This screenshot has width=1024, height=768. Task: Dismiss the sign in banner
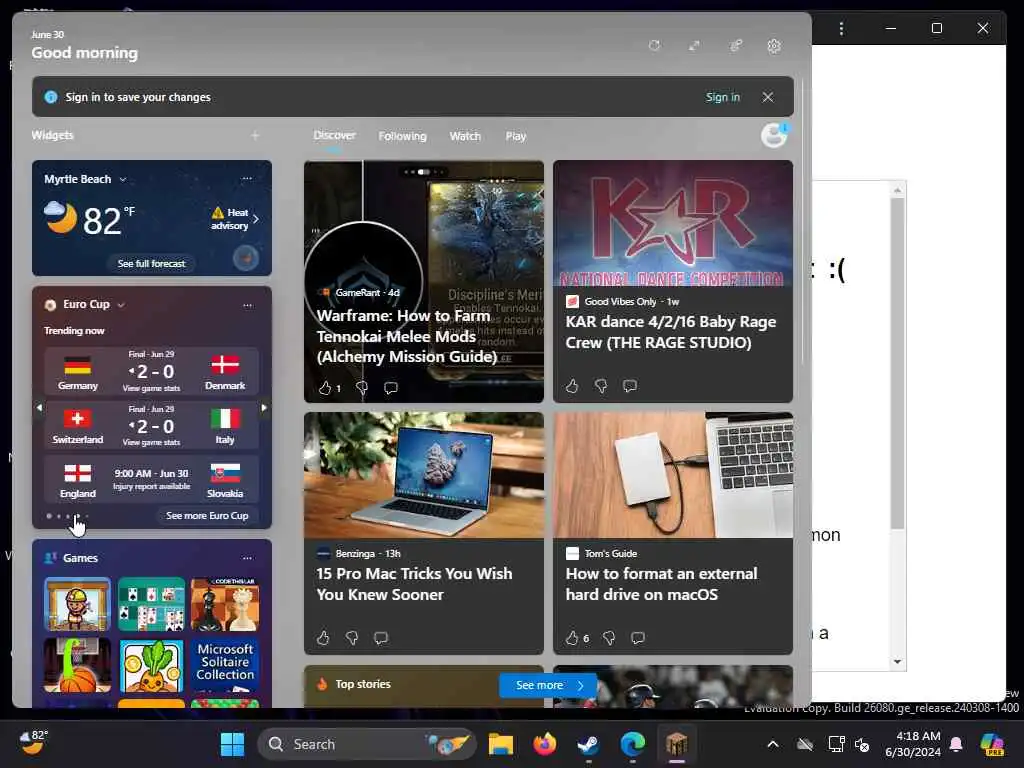tap(768, 97)
